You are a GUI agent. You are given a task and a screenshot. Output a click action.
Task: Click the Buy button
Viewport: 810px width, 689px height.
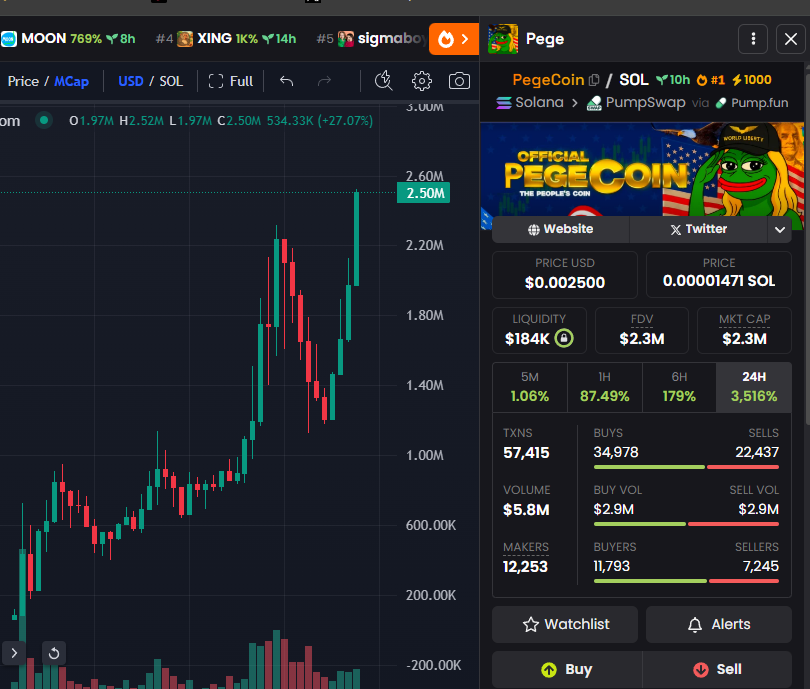567,669
